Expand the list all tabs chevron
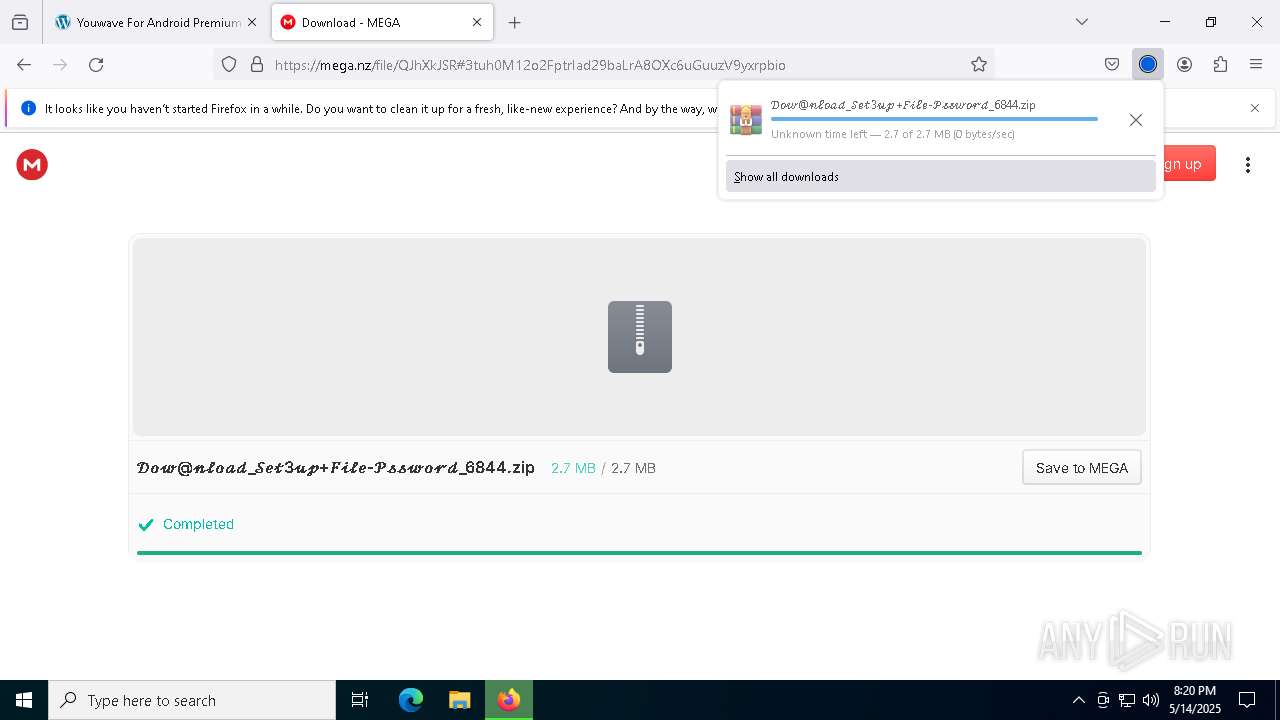The height and width of the screenshot is (720, 1280). point(1081,22)
